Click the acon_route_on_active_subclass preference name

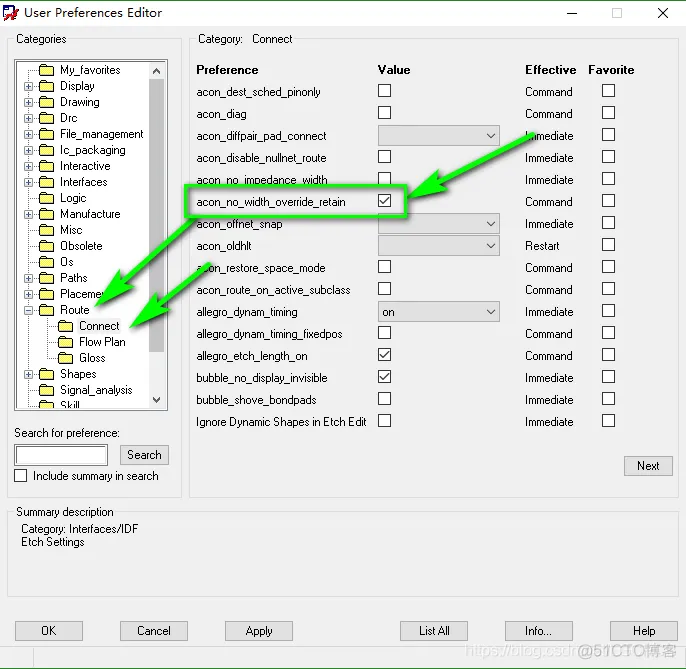pos(273,290)
